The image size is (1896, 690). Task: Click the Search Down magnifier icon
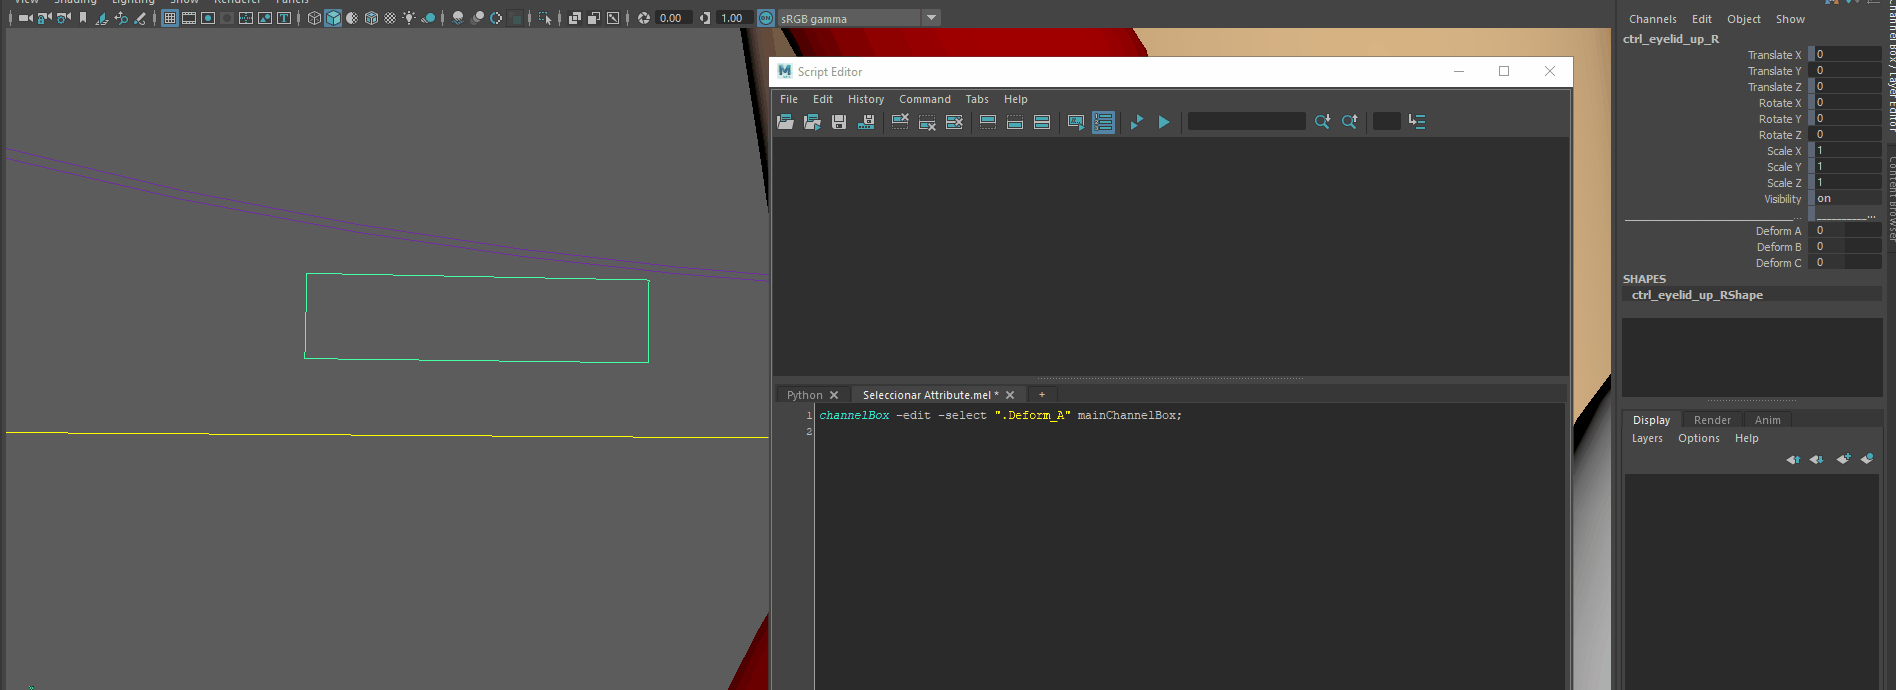[x=1322, y=122]
